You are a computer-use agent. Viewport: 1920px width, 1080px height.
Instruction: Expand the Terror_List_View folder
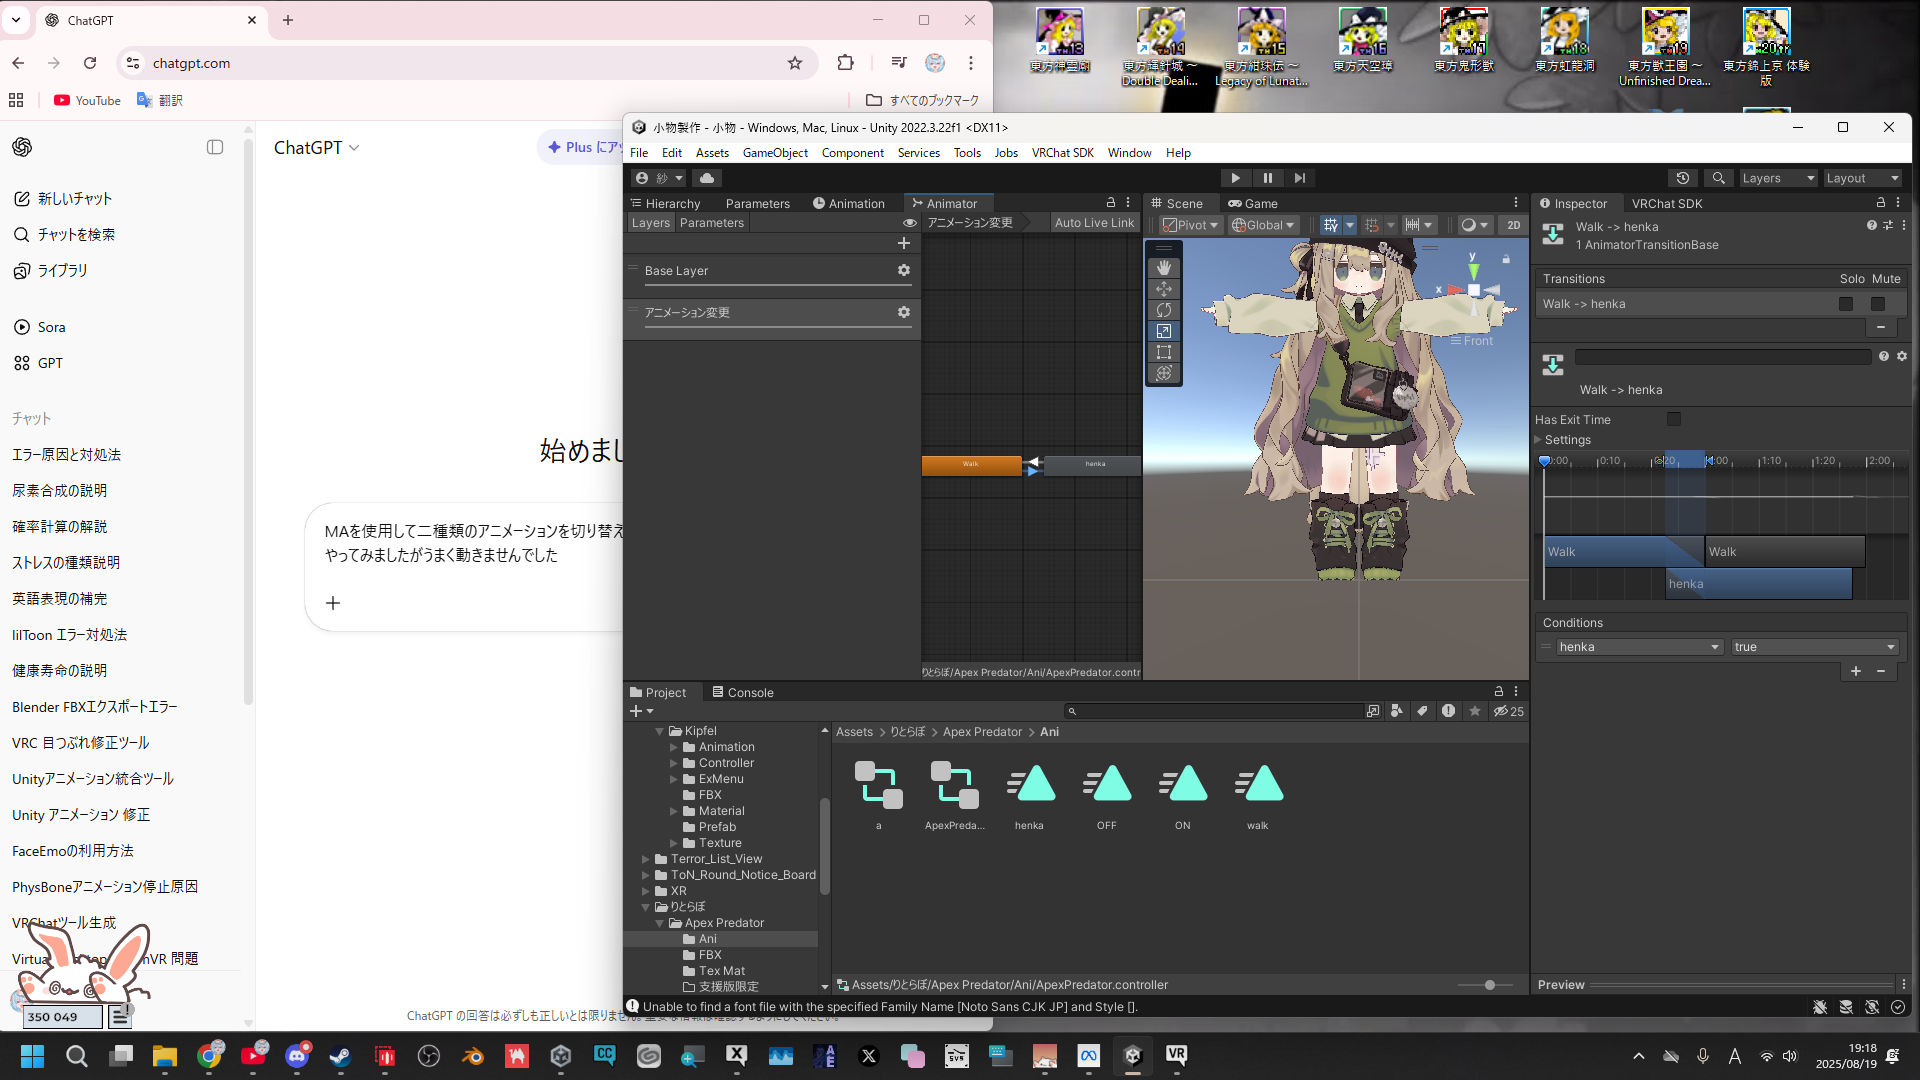click(x=646, y=859)
